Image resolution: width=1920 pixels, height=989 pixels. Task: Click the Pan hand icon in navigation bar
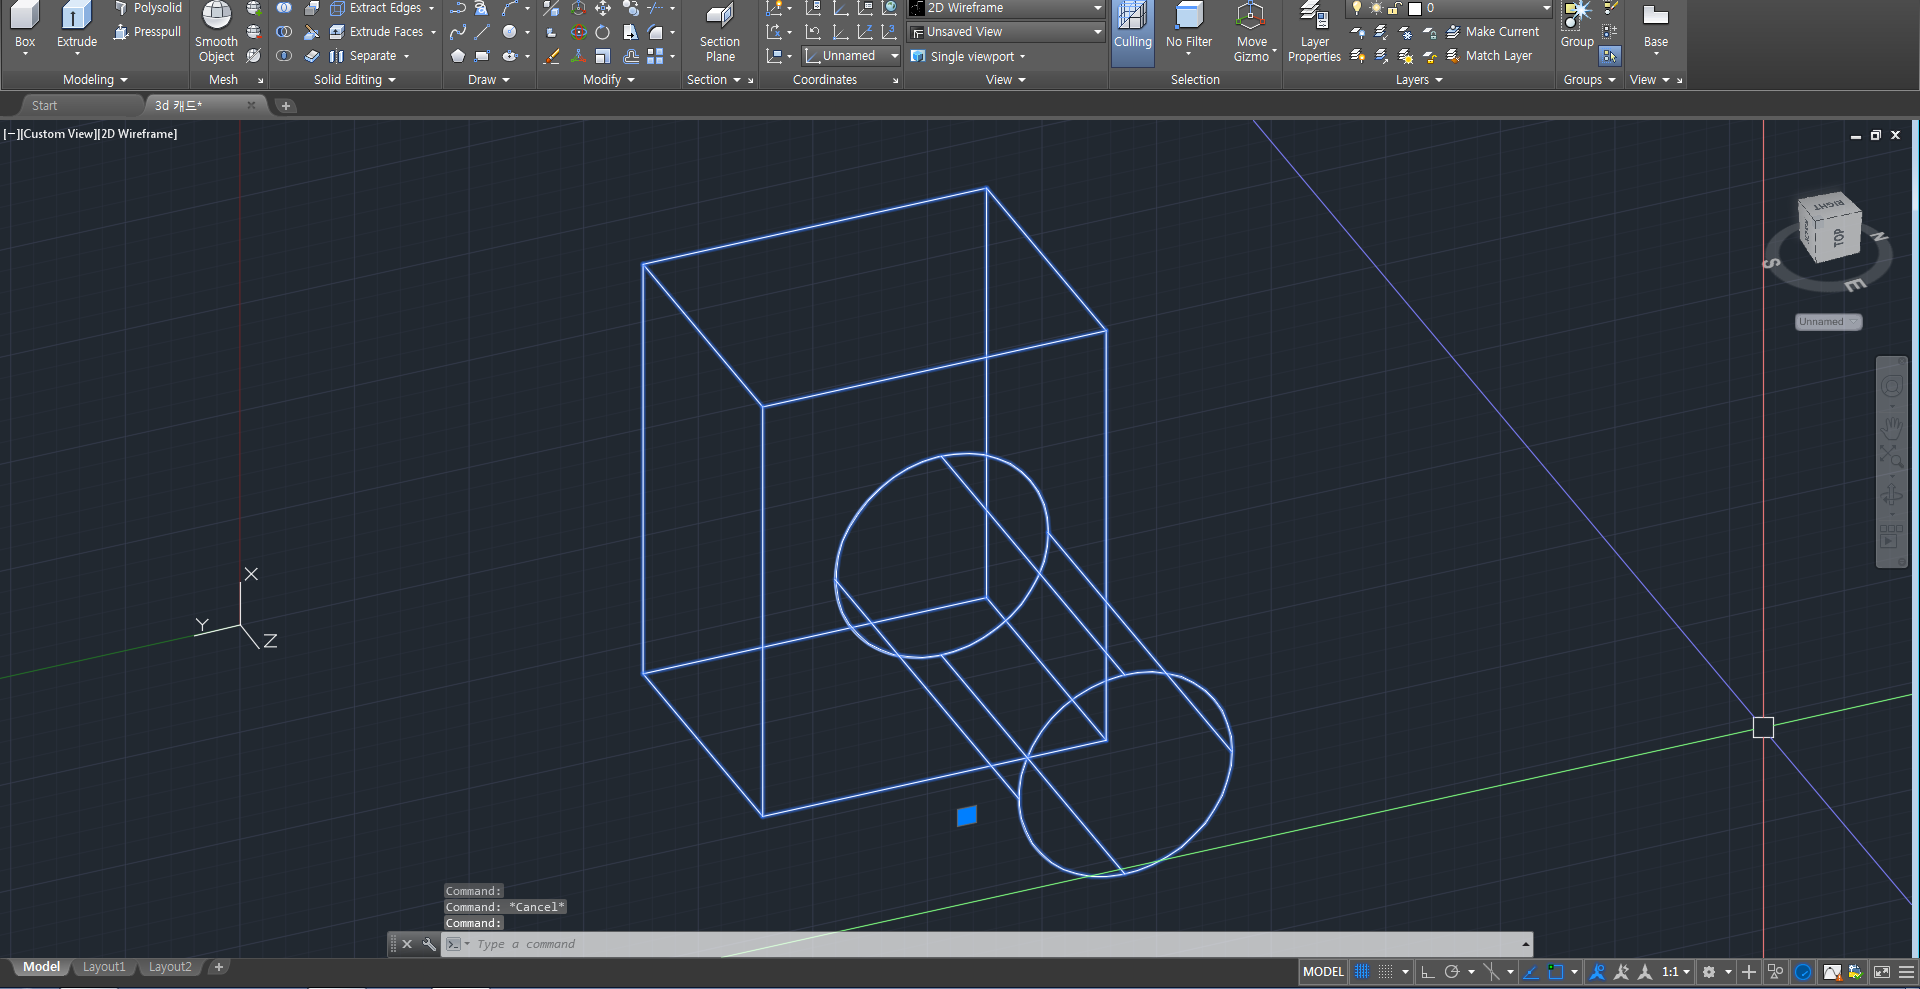tap(1891, 428)
